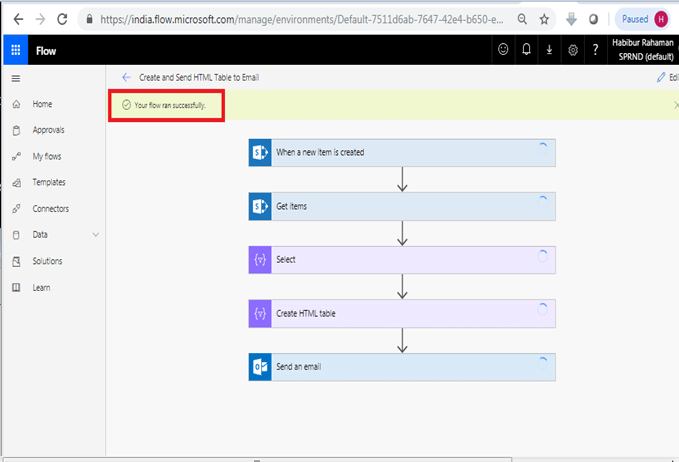Click the Connectors plug icon
The height and width of the screenshot is (462, 679).
point(16,209)
